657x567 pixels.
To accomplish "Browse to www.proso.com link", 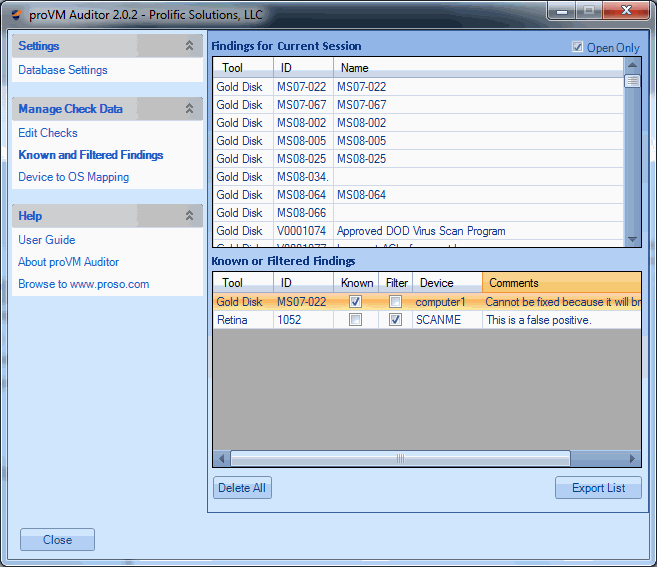I will click(84, 284).
